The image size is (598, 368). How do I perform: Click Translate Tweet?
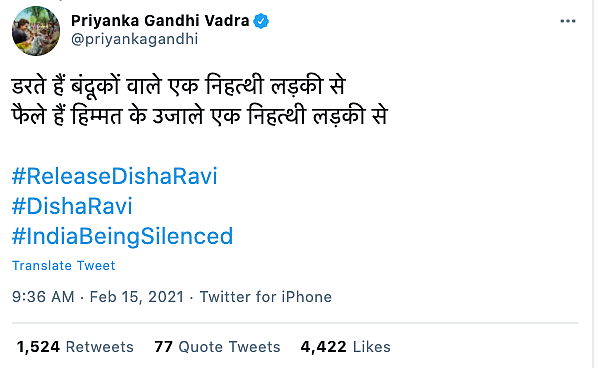click(63, 265)
